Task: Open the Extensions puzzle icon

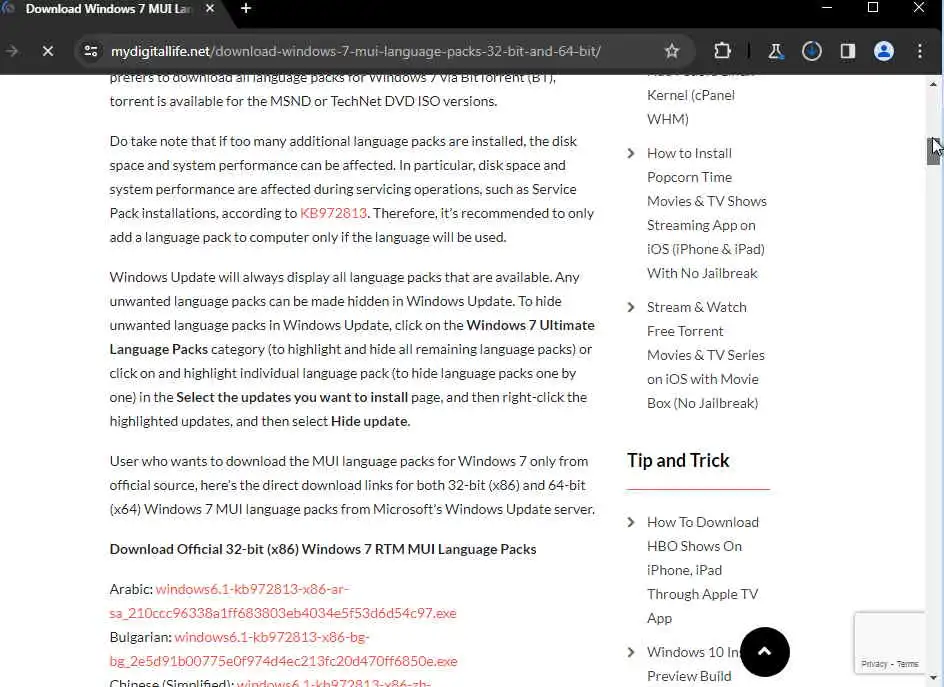Action: pyautogui.click(x=722, y=51)
